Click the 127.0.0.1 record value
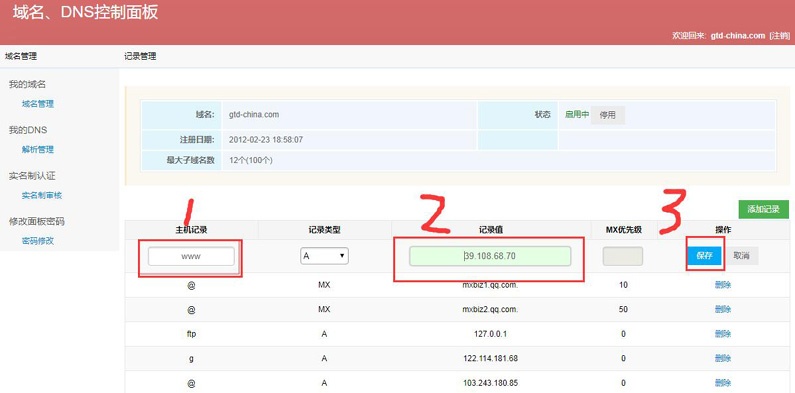Viewport: 795px width, 393px height. point(490,334)
